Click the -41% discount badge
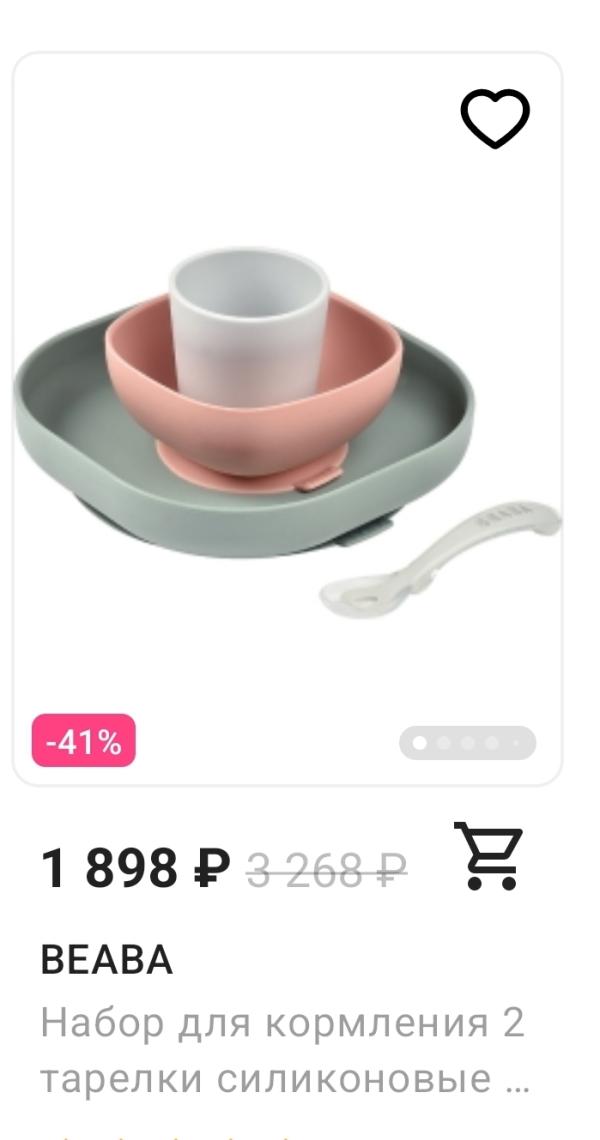The height and width of the screenshot is (1140, 600). coord(84,741)
